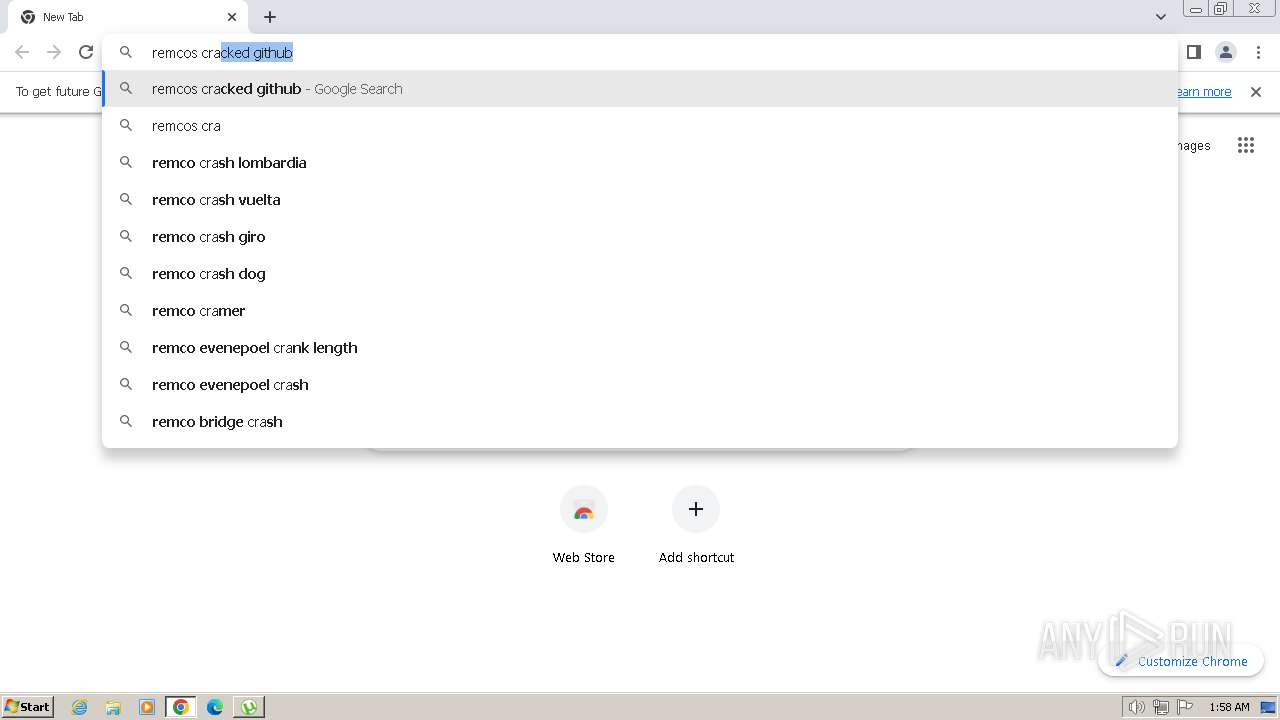This screenshot has width=1280, height=720.
Task: Choose the 'remcos cra' suggestion
Action: [x=640, y=126]
